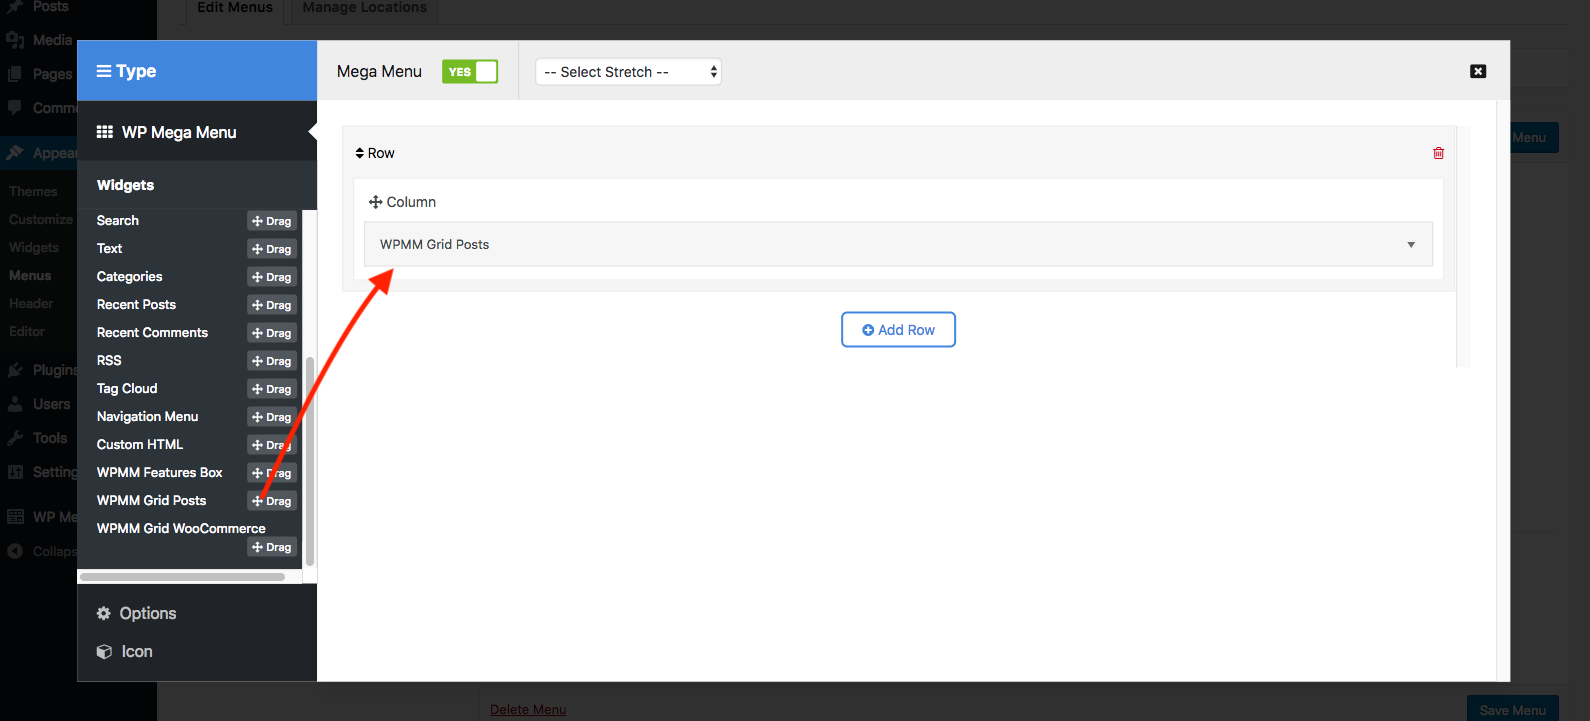Screen dimensions: 1590x721
Task: Open Media in WordPress admin sidebar
Action: coord(52,40)
